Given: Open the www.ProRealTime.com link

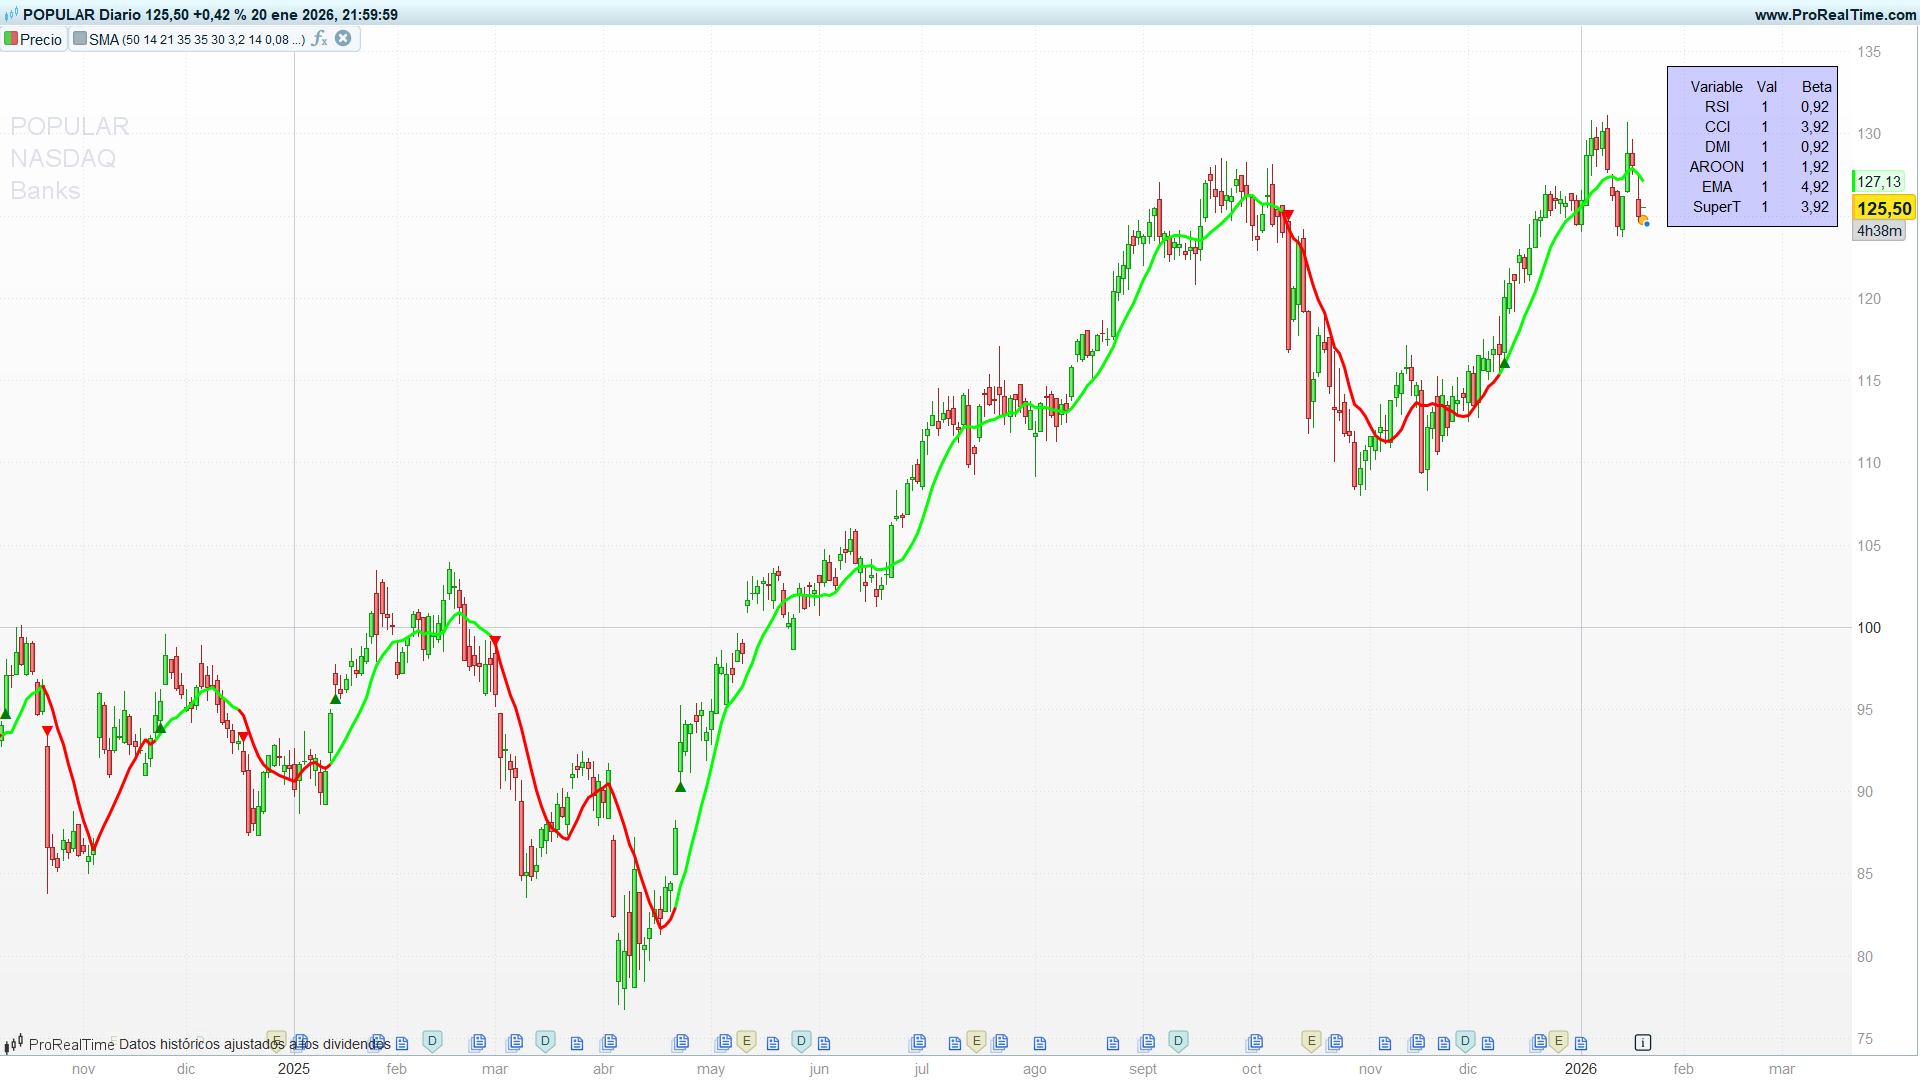Looking at the screenshot, I should pos(1836,15).
